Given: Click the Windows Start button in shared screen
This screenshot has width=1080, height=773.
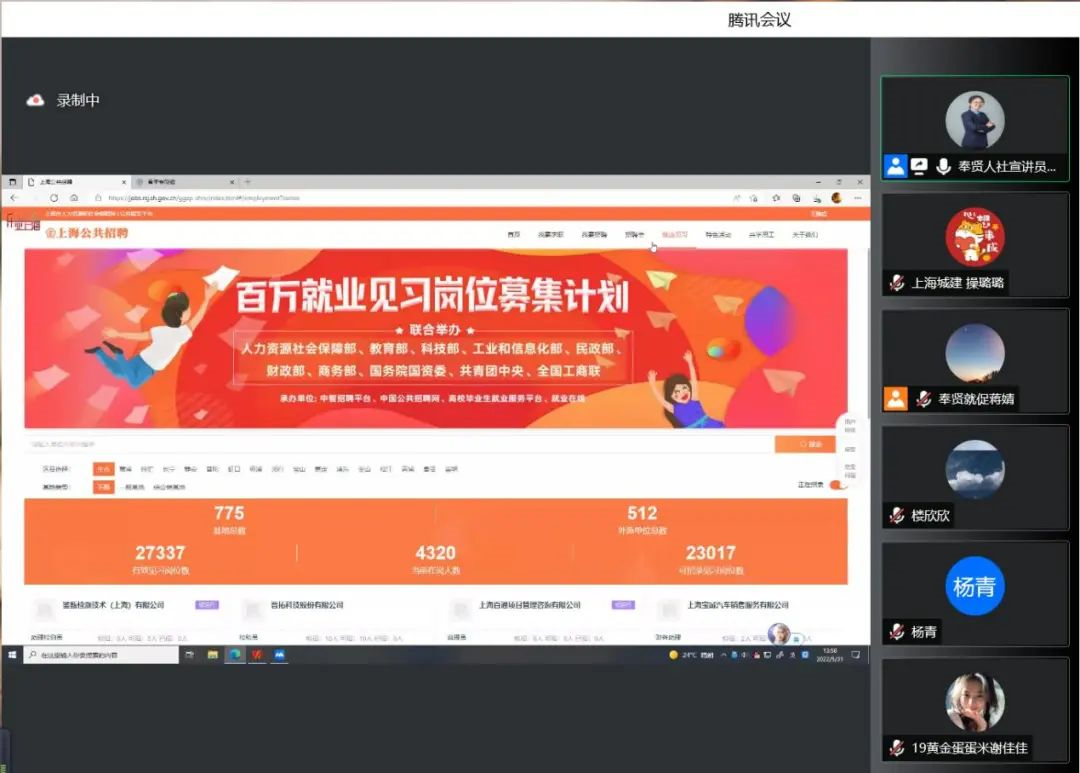Looking at the screenshot, I should (12, 655).
